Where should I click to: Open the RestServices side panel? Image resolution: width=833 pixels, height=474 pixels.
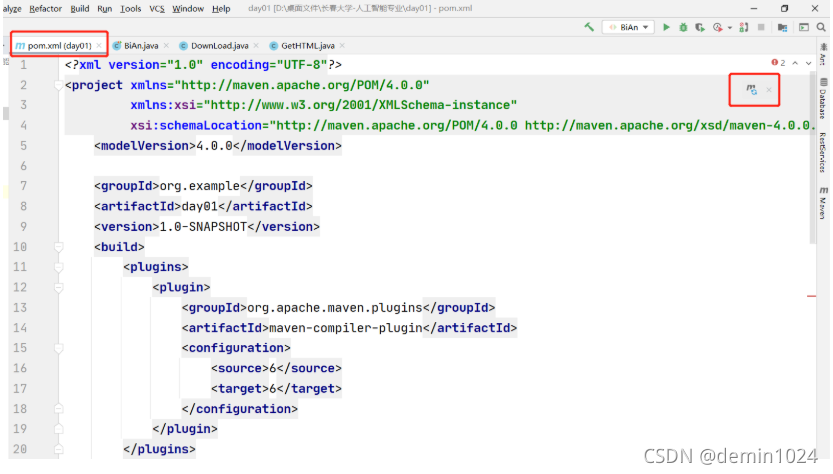(x=823, y=153)
